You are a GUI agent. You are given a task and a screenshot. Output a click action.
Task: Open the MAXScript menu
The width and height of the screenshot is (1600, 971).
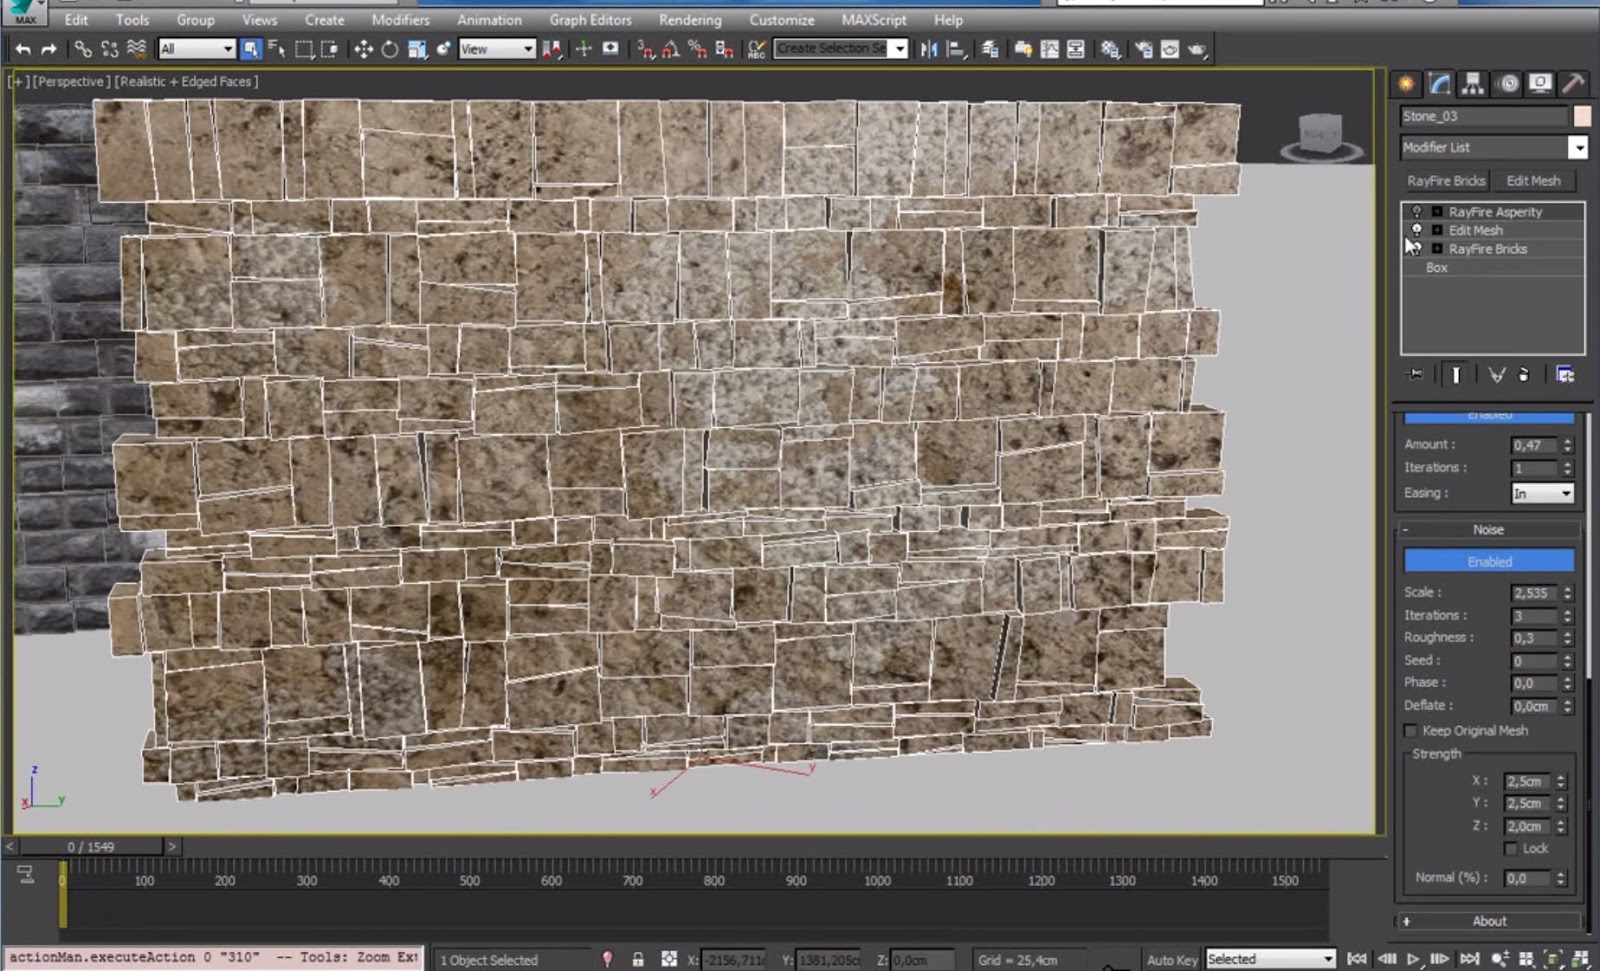click(874, 19)
